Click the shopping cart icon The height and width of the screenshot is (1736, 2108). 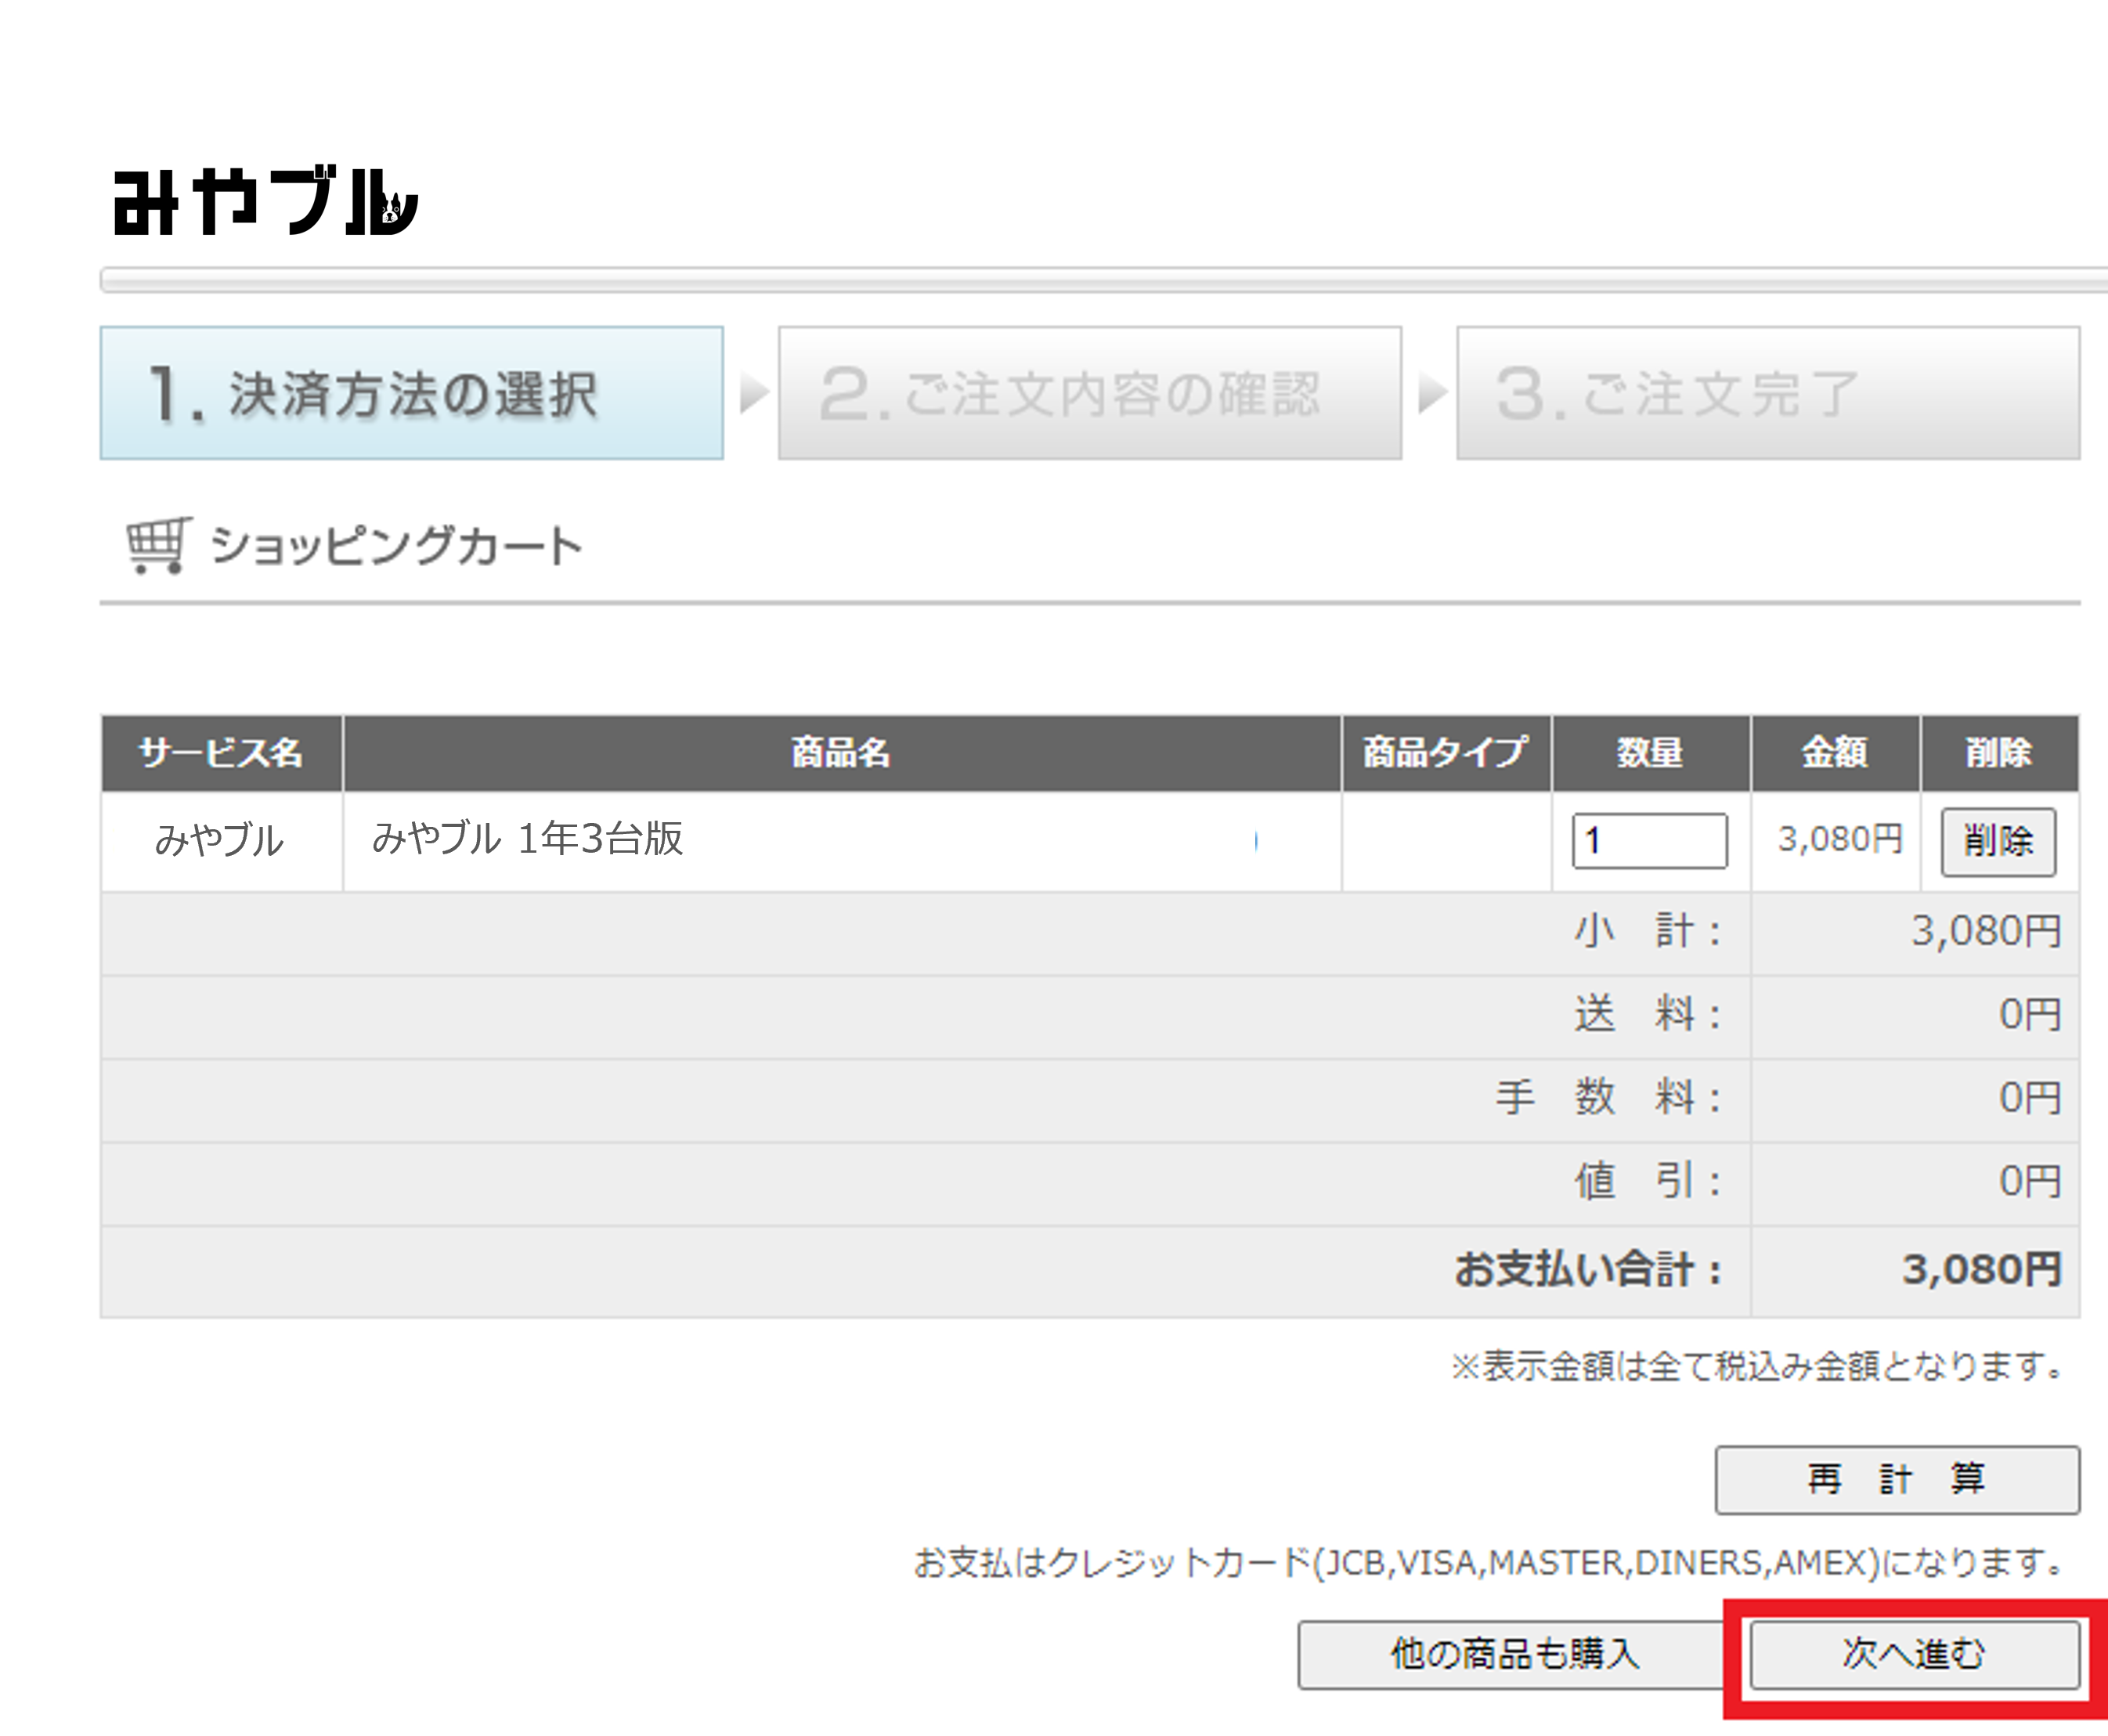(x=158, y=545)
